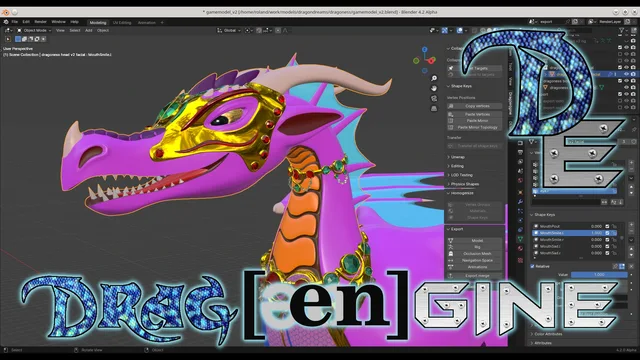Screen dimensions: 640x360
Task: Open the Object Data properties tab icon
Action: pyautogui.click(x=520, y=239)
